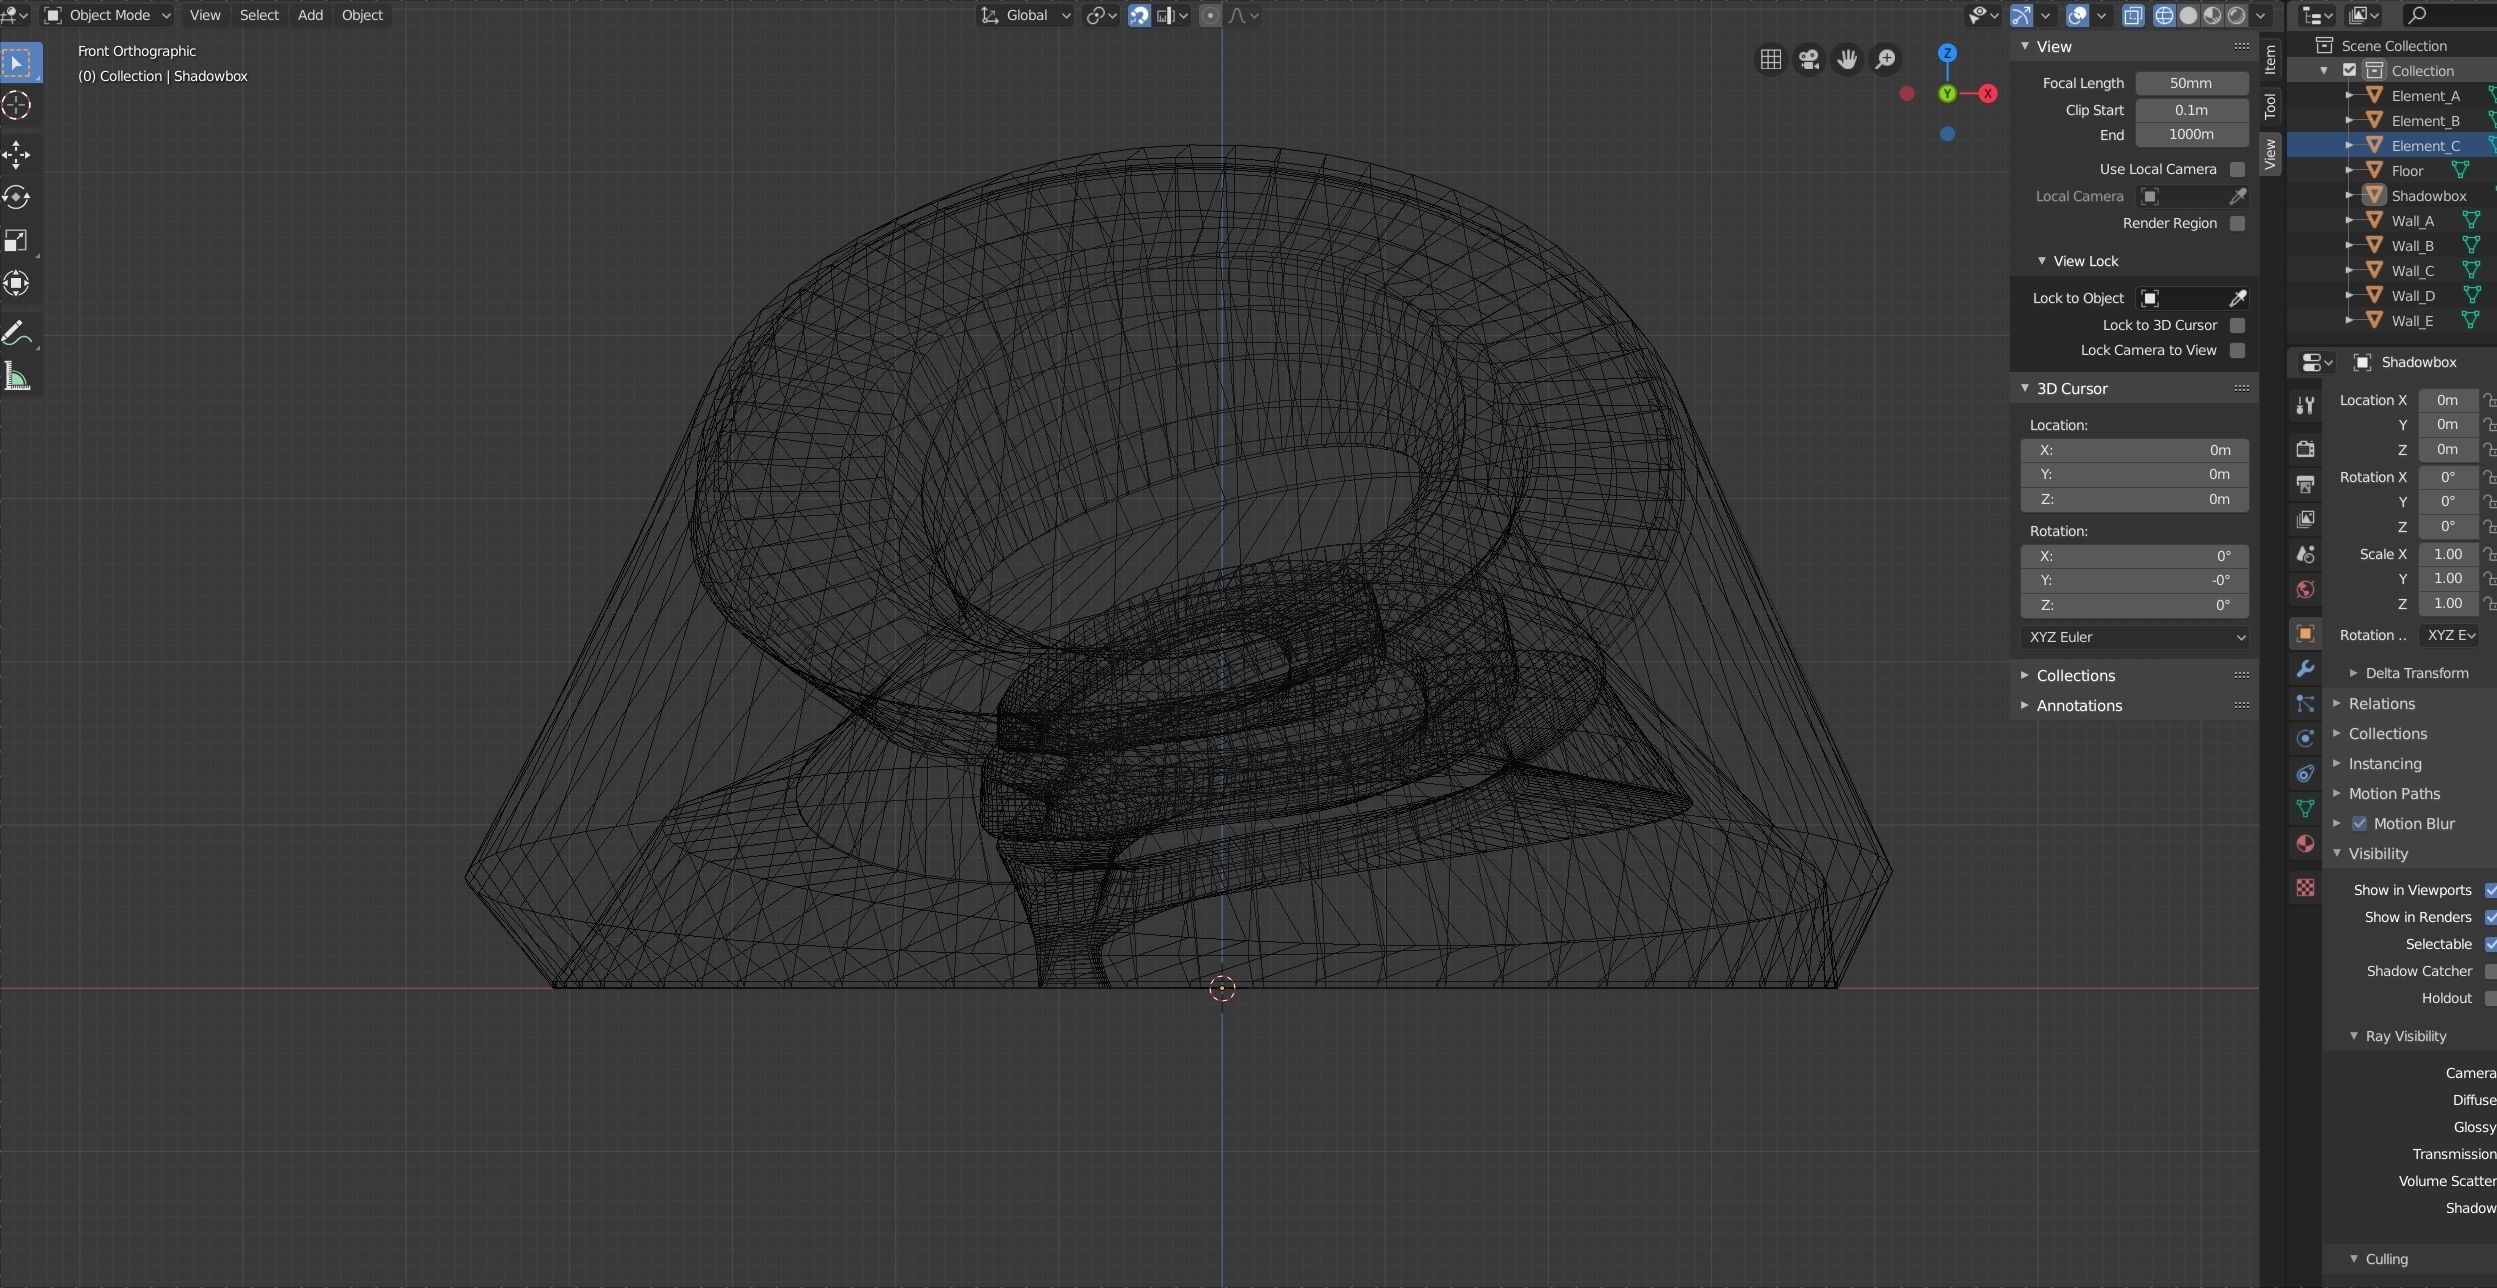Image resolution: width=2497 pixels, height=1288 pixels.
Task: Open the XYZ Euler cursor rotation dropdown
Action: (2134, 637)
